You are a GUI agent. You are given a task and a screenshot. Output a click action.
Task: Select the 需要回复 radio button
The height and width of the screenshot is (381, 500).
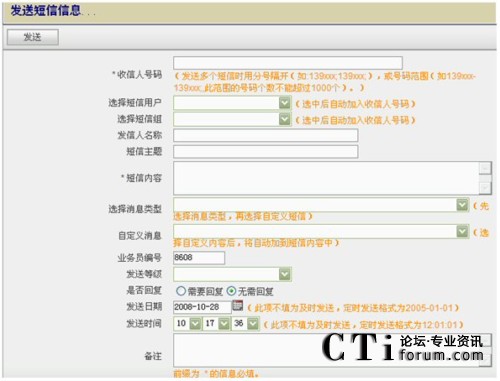click(181, 291)
